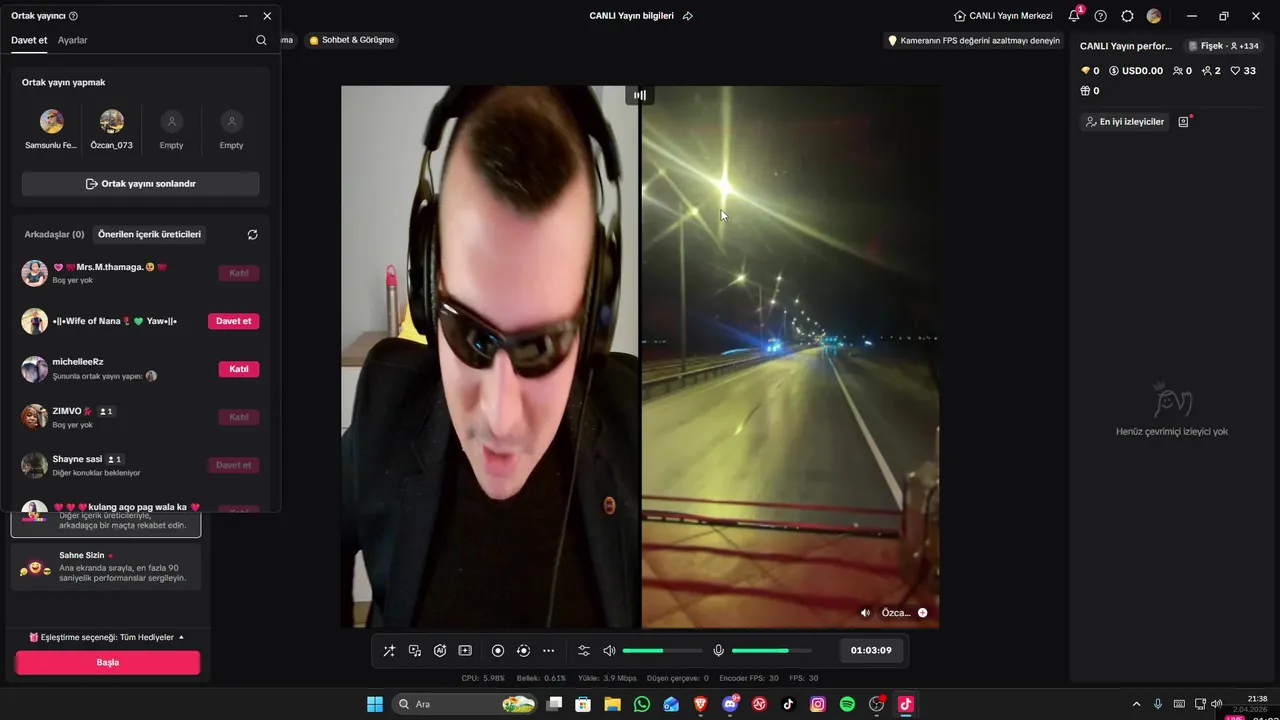The image size is (1280, 720).
Task: Switch to the Ayarlar tab
Action: tap(73, 40)
